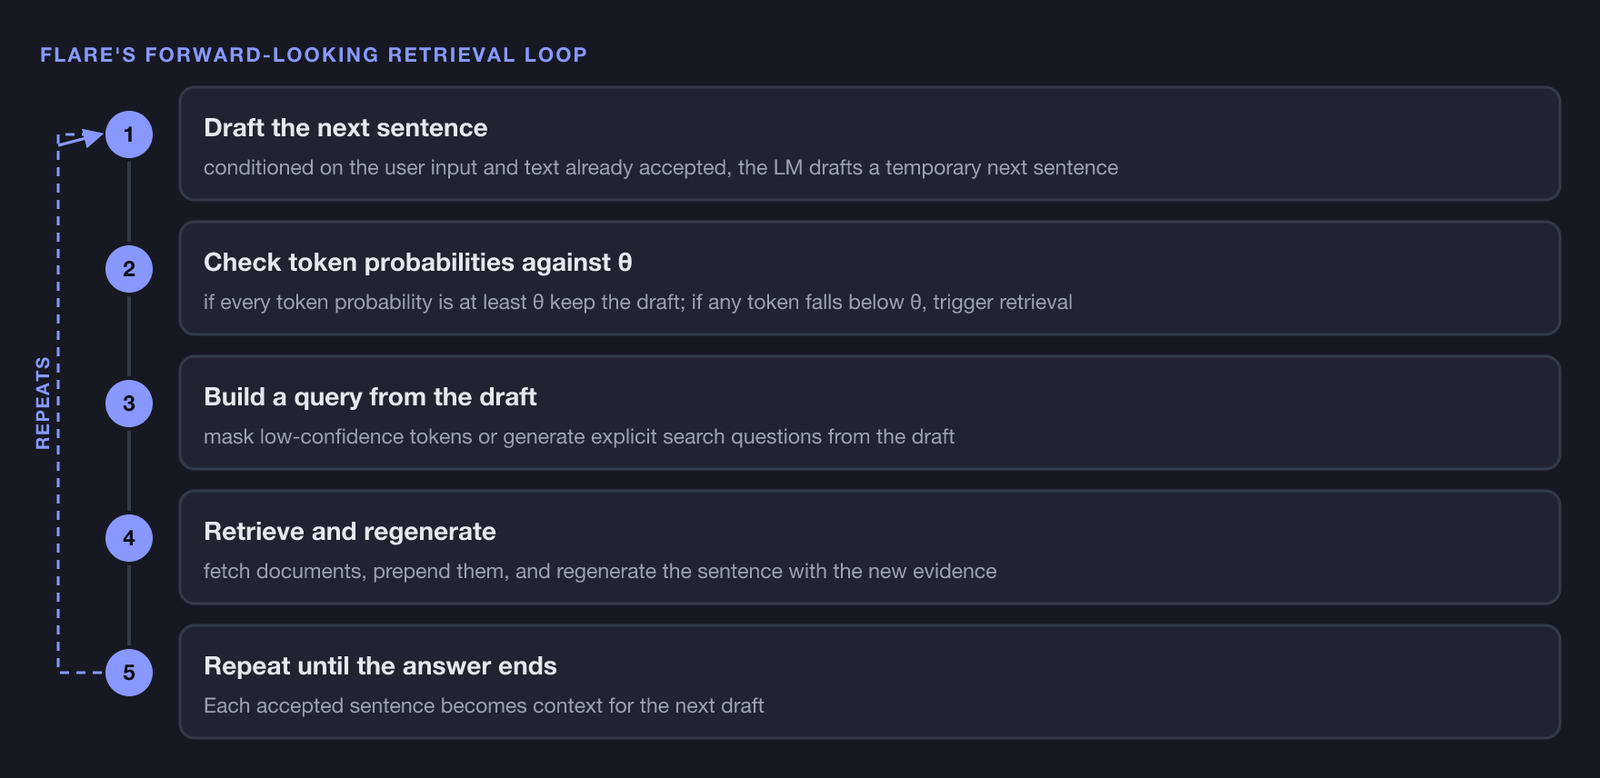Screen dimensions: 1600x778
Task: Click the fetch documents, prepend them description
Action: 600,571
